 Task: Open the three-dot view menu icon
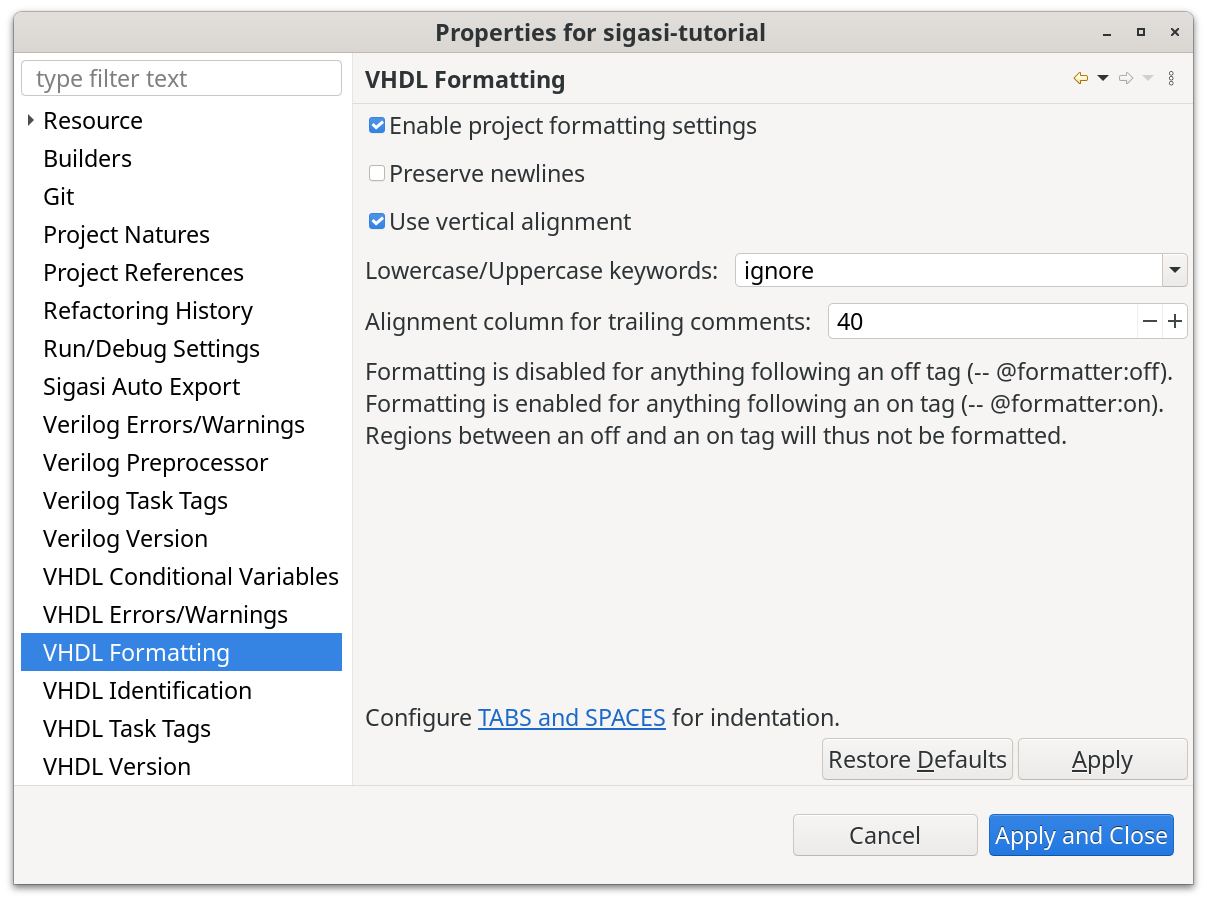(x=1172, y=79)
